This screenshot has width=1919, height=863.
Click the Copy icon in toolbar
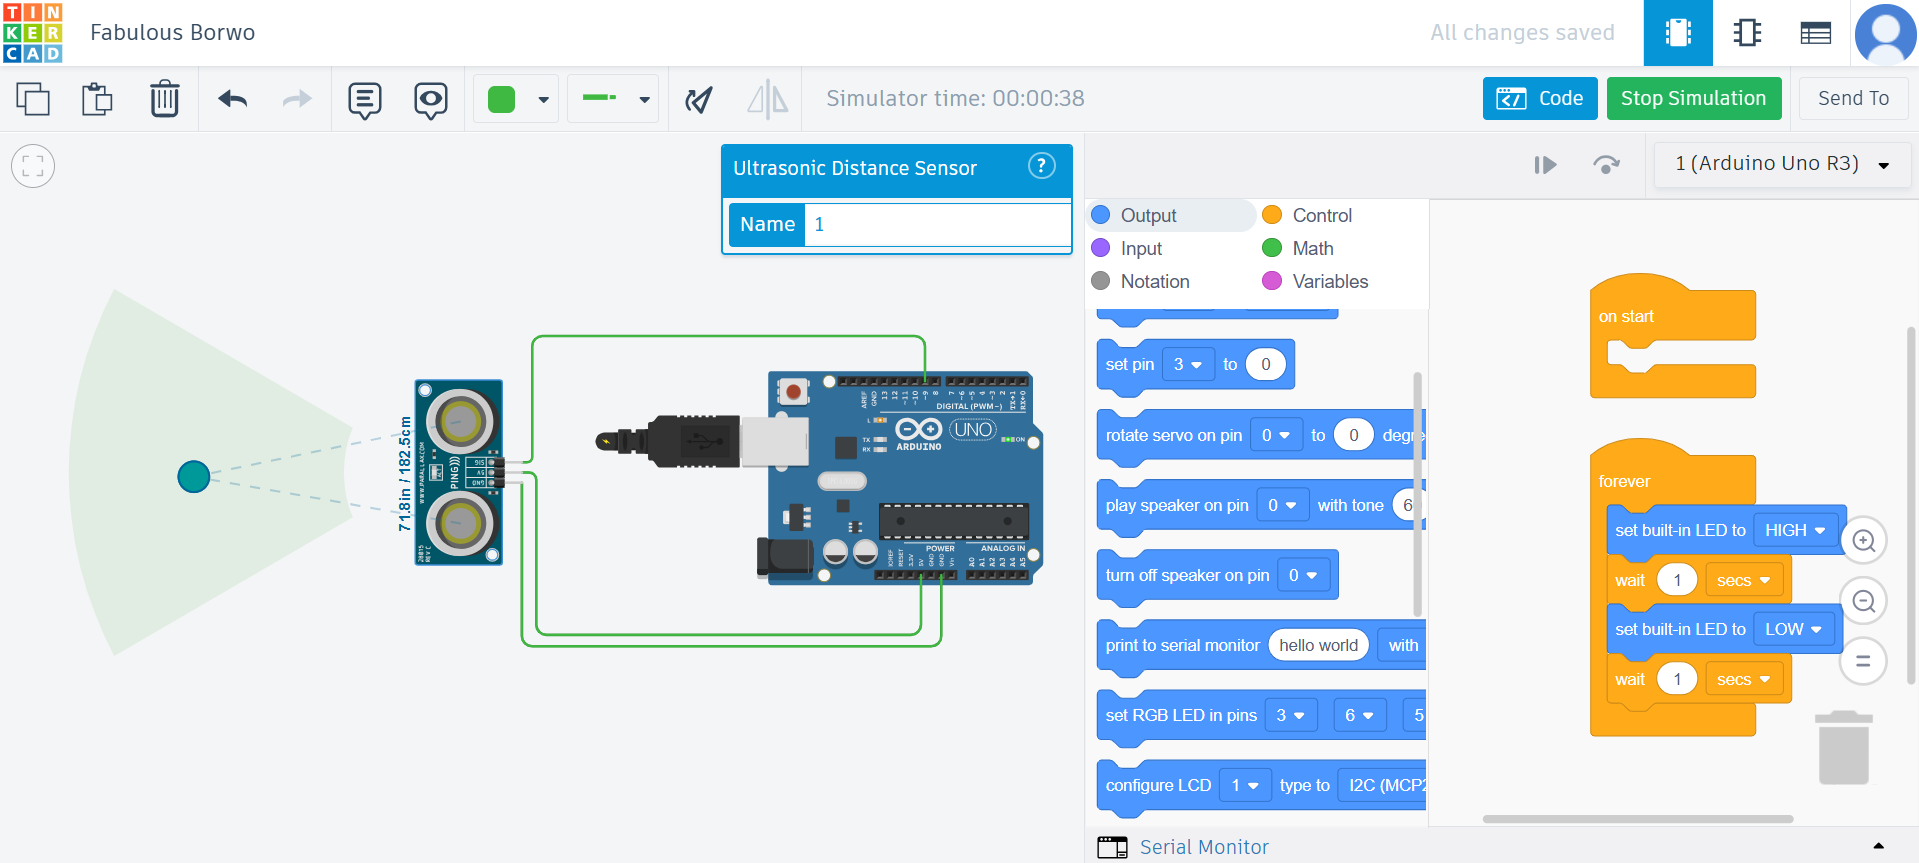coord(33,99)
